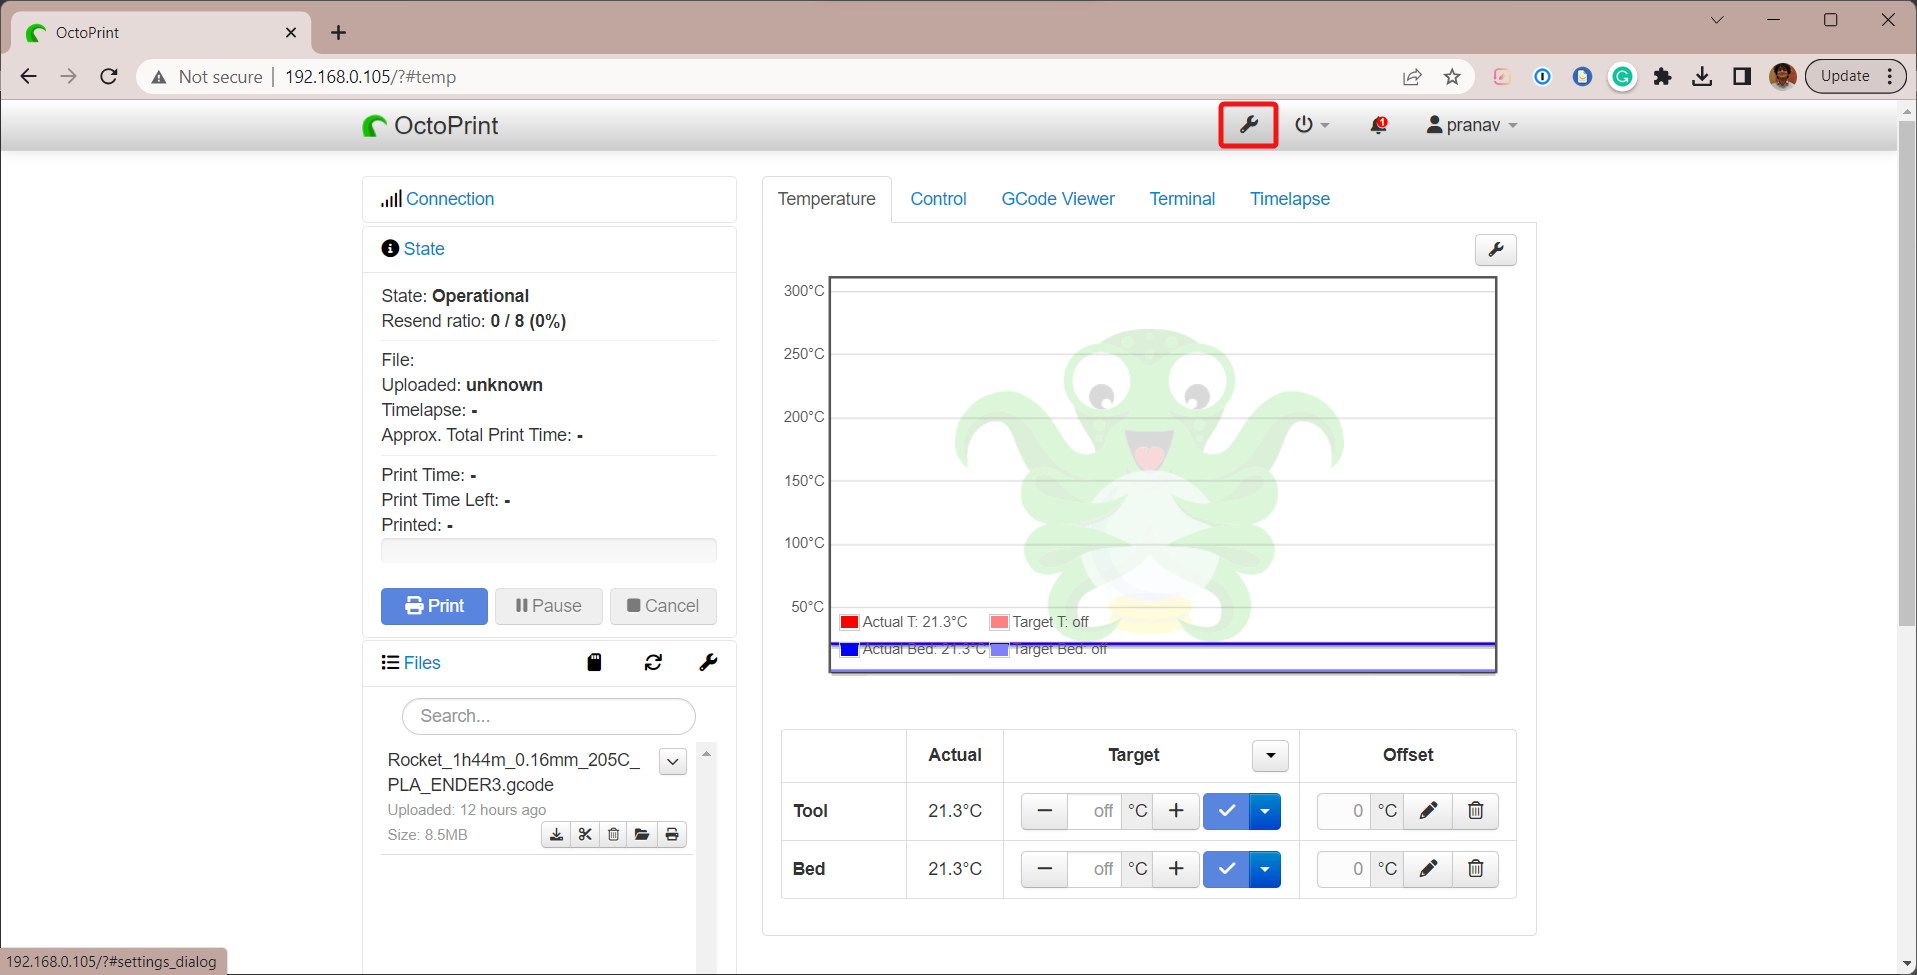Open a new browser tab
1917x975 pixels.
point(338,33)
